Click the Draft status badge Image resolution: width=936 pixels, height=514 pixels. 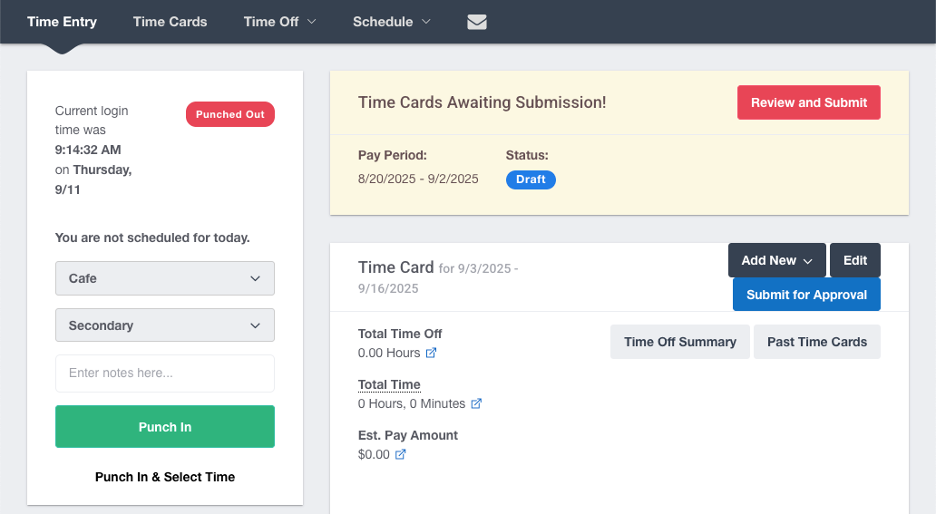click(530, 180)
